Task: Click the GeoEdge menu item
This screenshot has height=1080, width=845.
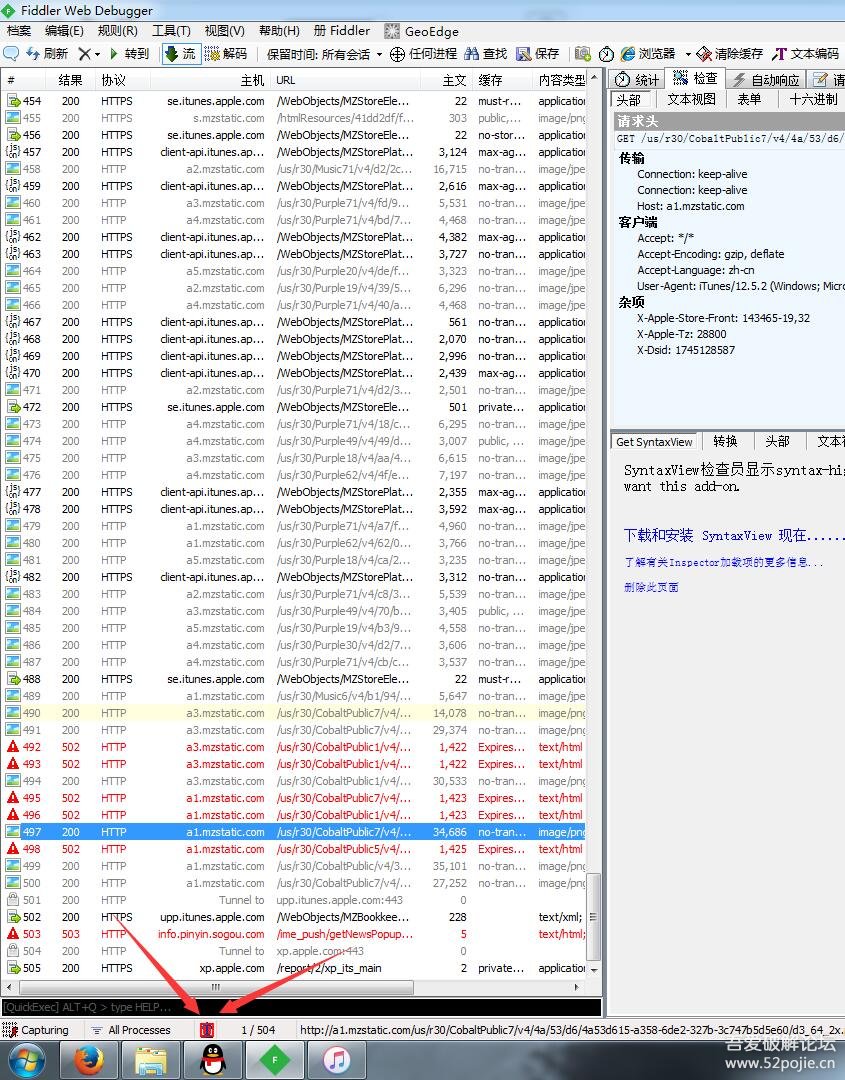Action: coord(421,31)
